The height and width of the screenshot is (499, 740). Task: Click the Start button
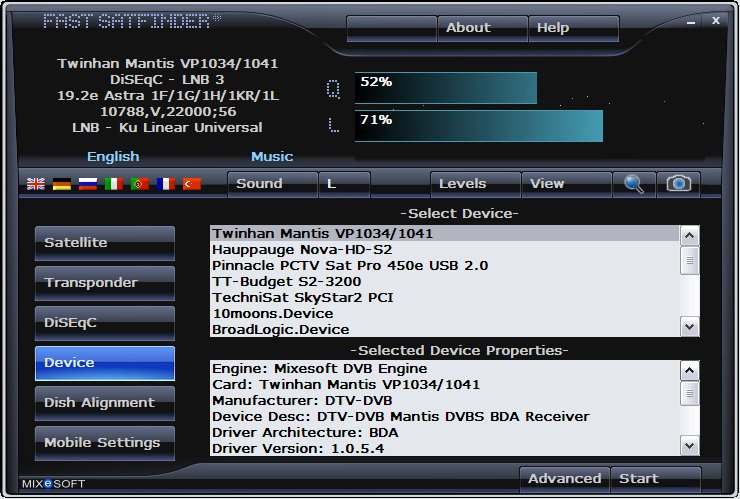656,479
